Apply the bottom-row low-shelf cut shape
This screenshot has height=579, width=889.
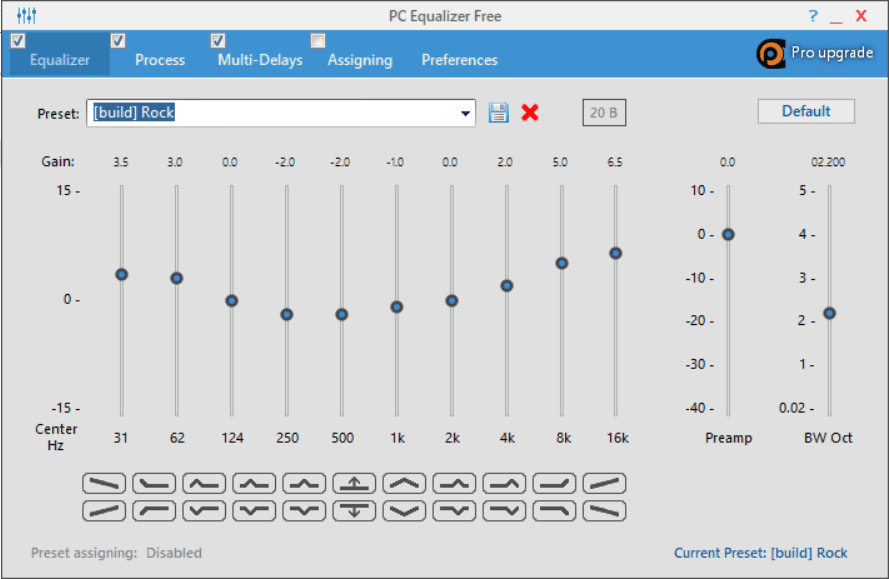154,511
